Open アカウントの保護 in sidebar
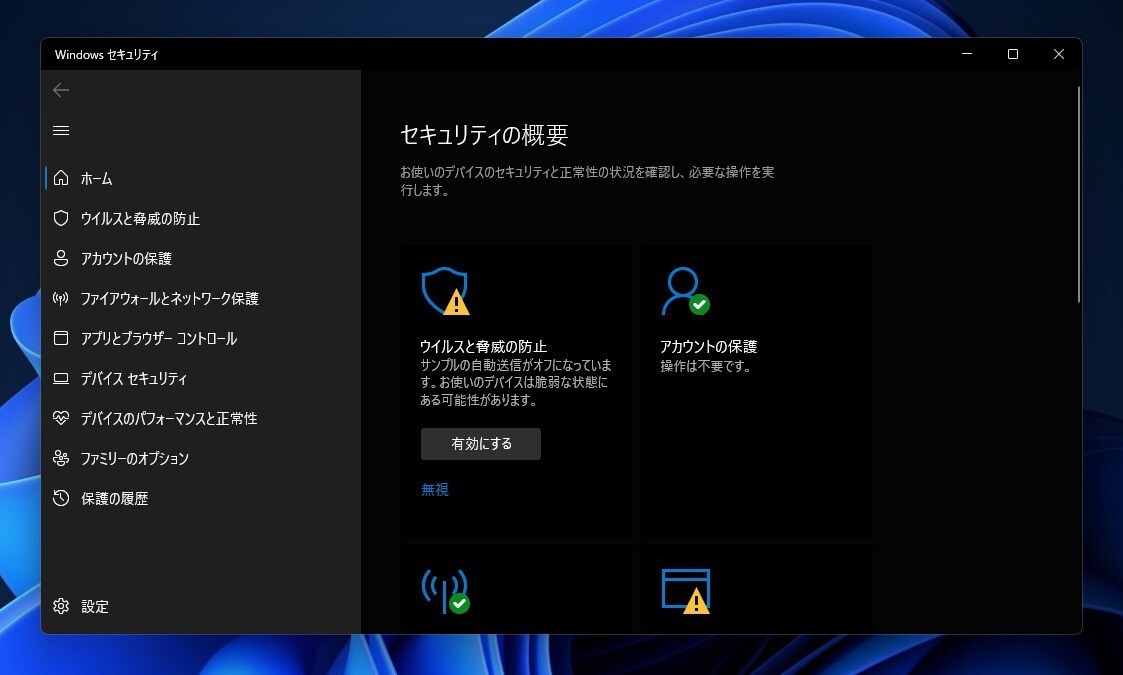 click(x=126, y=259)
